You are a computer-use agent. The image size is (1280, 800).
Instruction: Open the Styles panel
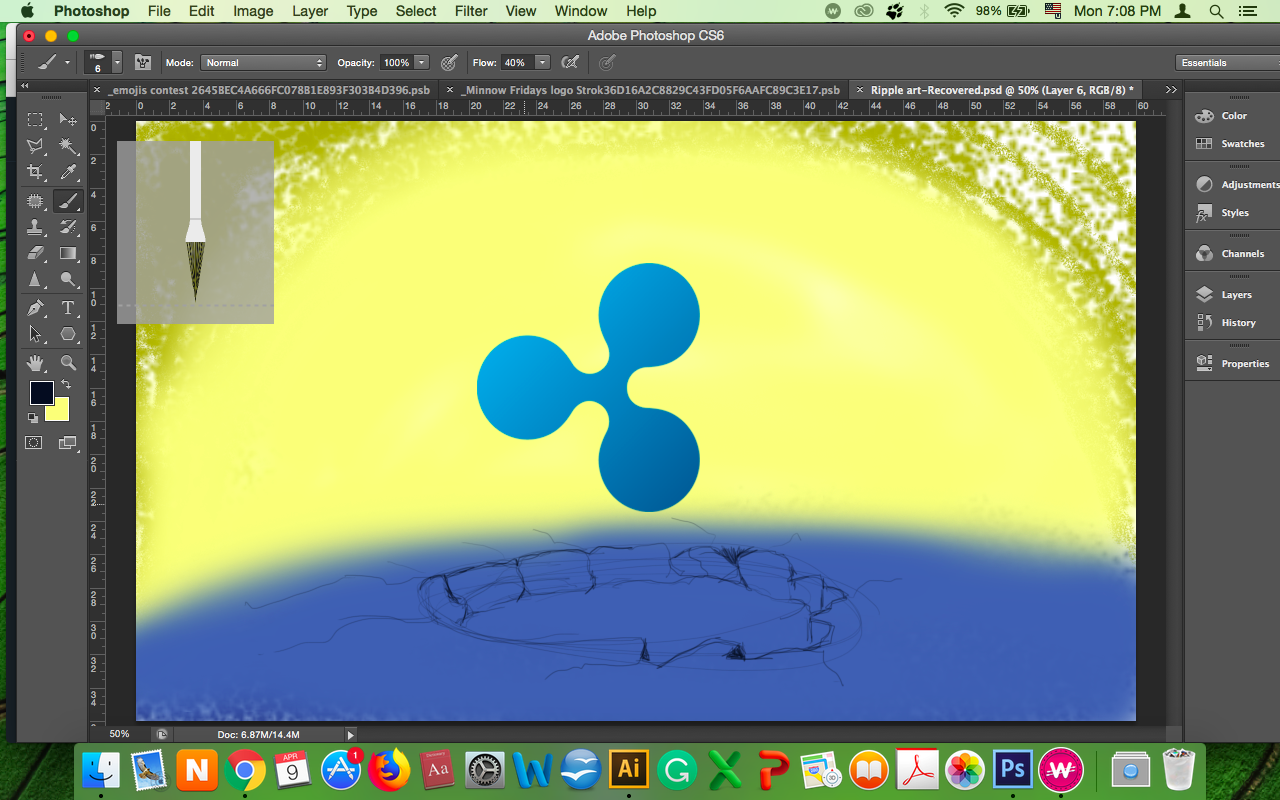tap(1233, 213)
